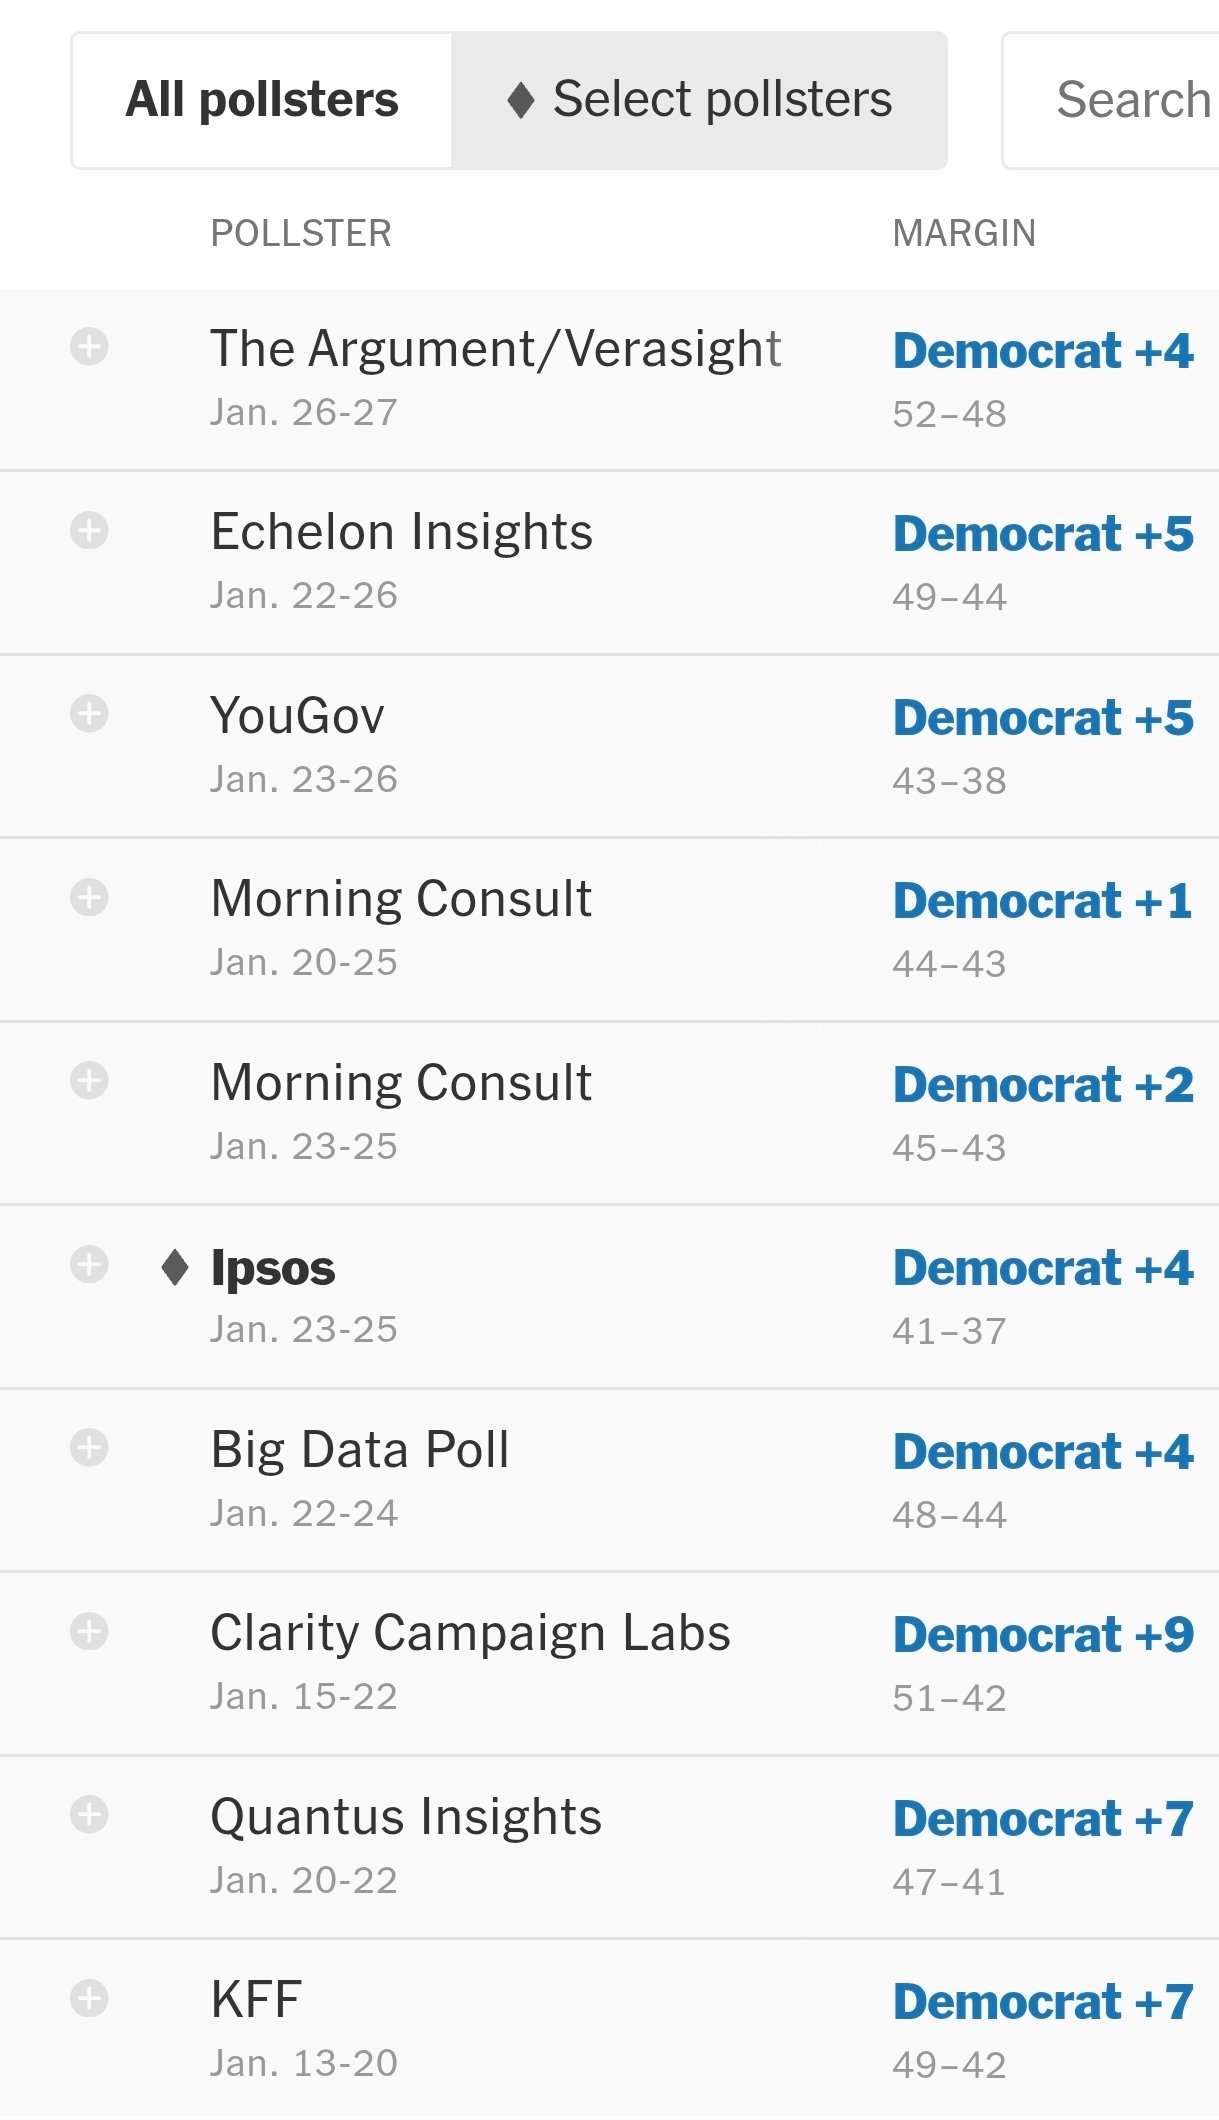Expand the Echelon Insights plus icon
The height and width of the screenshot is (2120, 1219).
[89, 530]
